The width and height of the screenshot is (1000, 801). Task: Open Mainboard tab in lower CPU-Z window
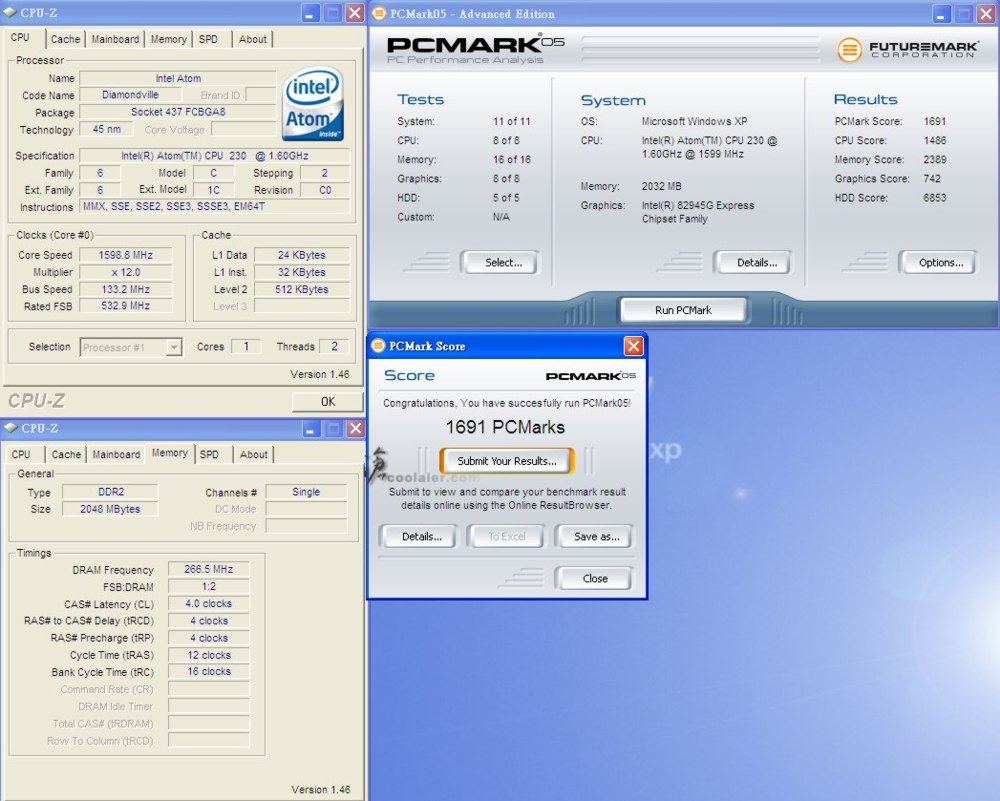[116, 454]
